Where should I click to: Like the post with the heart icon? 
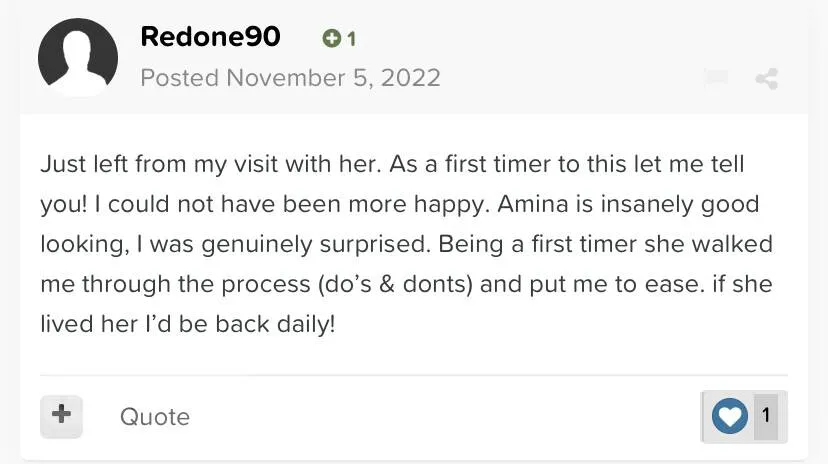click(x=729, y=416)
